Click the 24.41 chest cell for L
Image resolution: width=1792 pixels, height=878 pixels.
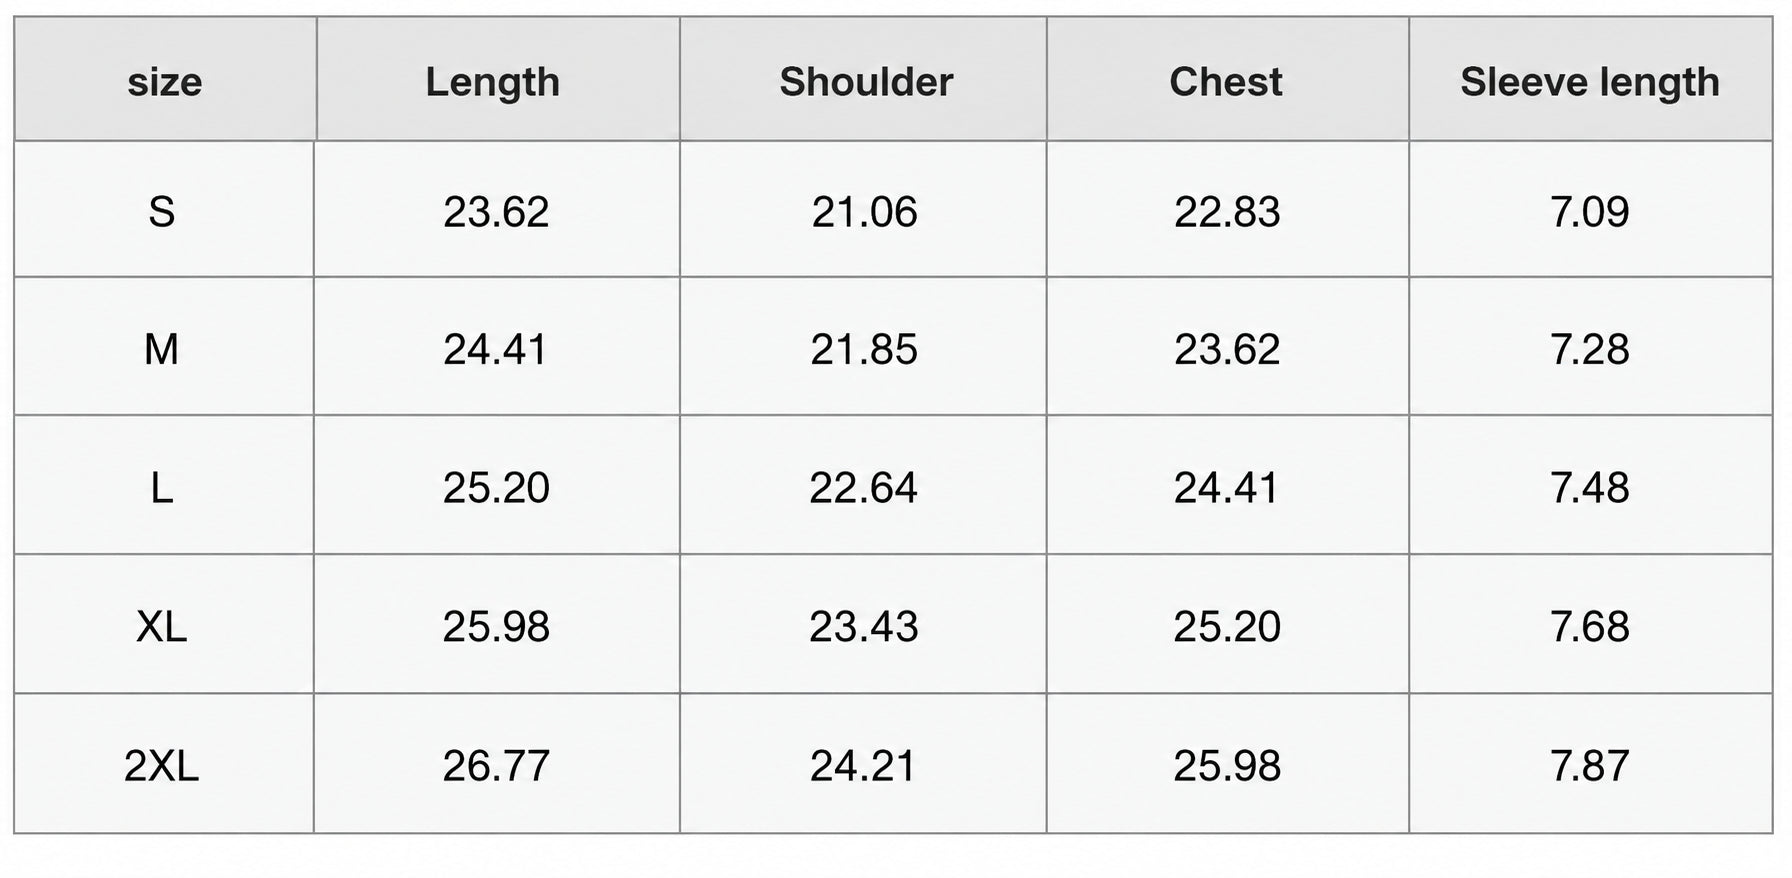(x=1227, y=485)
